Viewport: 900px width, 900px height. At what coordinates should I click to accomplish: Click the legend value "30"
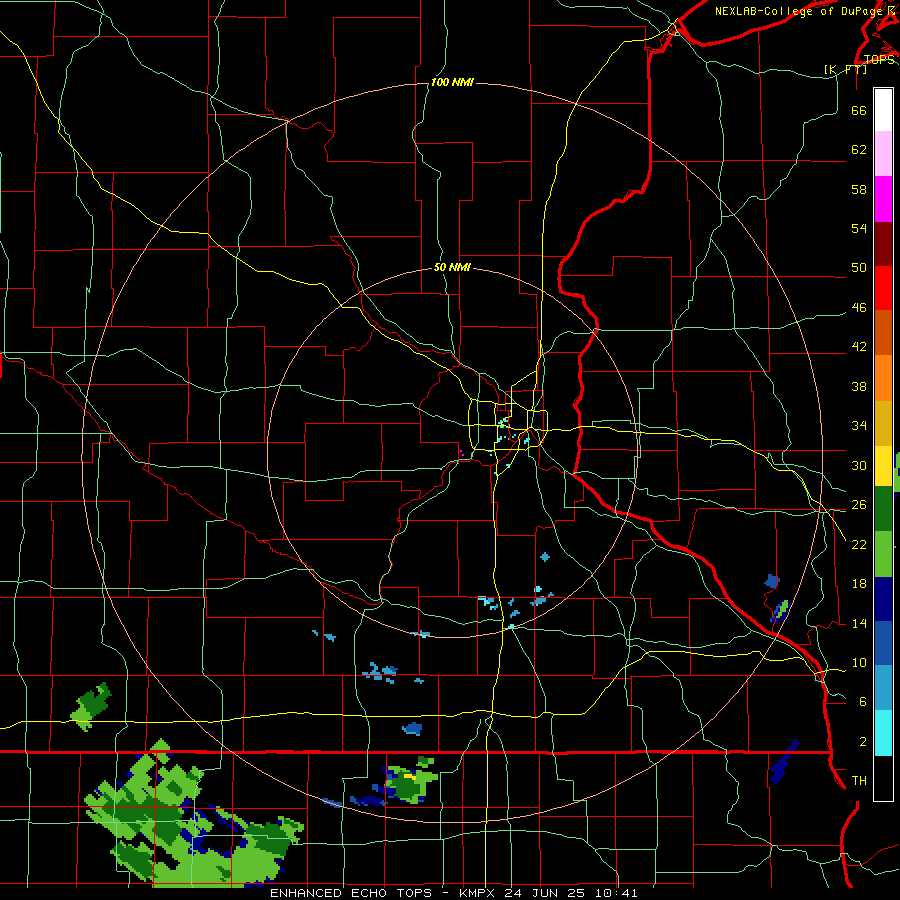(859, 465)
